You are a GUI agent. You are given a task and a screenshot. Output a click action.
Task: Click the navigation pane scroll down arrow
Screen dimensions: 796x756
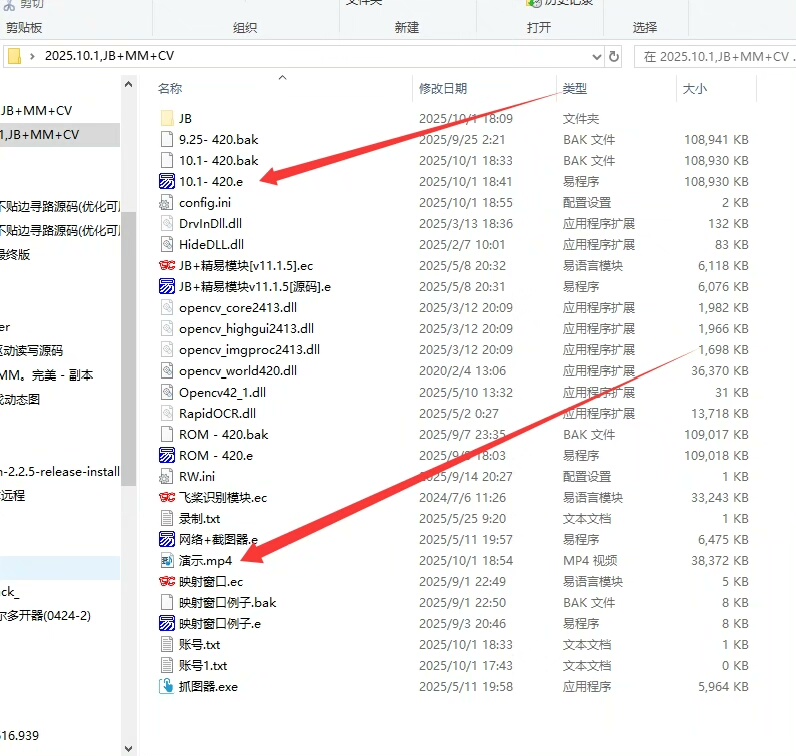pyautogui.click(x=128, y=748)
